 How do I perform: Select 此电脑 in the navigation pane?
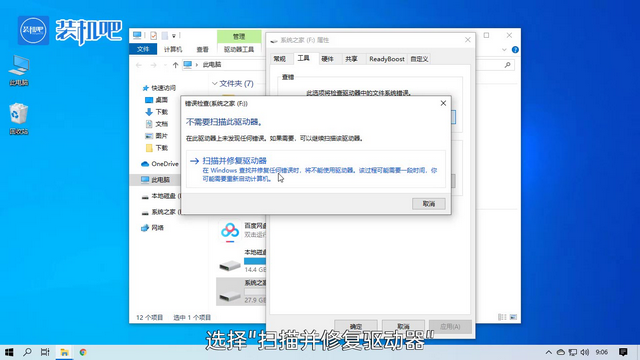155,180
